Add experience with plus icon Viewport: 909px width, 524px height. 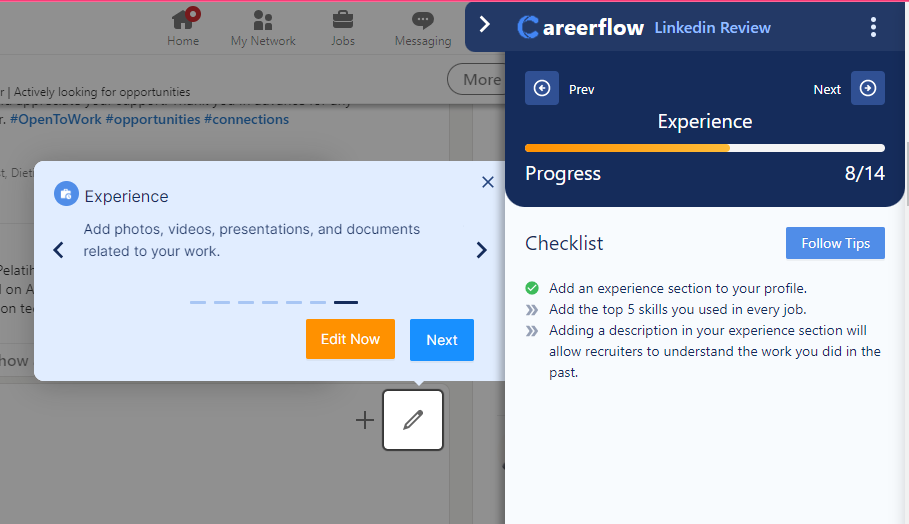tap(365, 420)
